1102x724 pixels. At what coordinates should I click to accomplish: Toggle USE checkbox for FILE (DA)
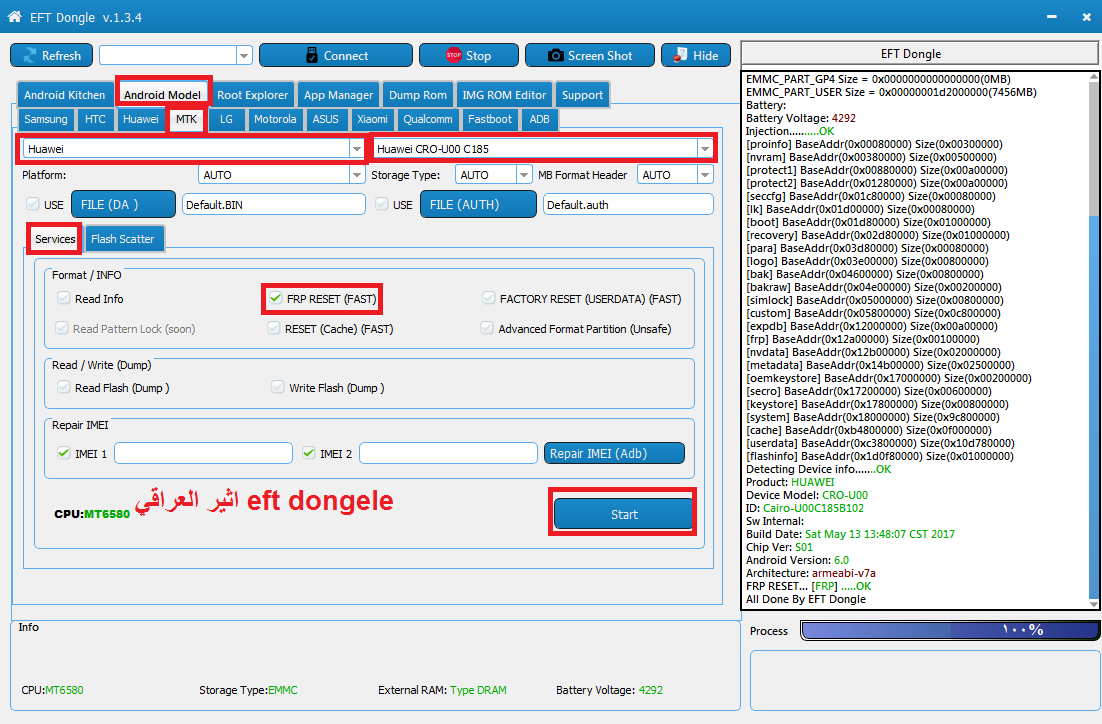(x=32, y=204)
